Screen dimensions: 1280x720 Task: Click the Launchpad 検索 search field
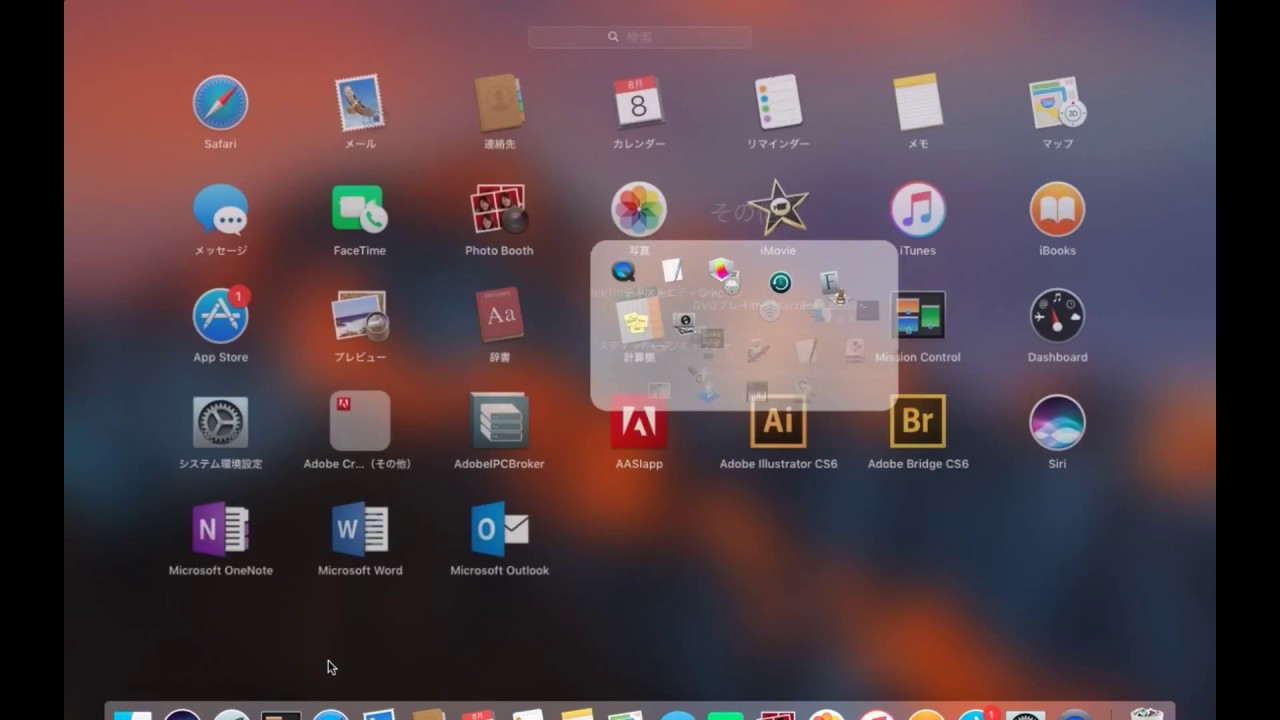click(x=640, y=37)
